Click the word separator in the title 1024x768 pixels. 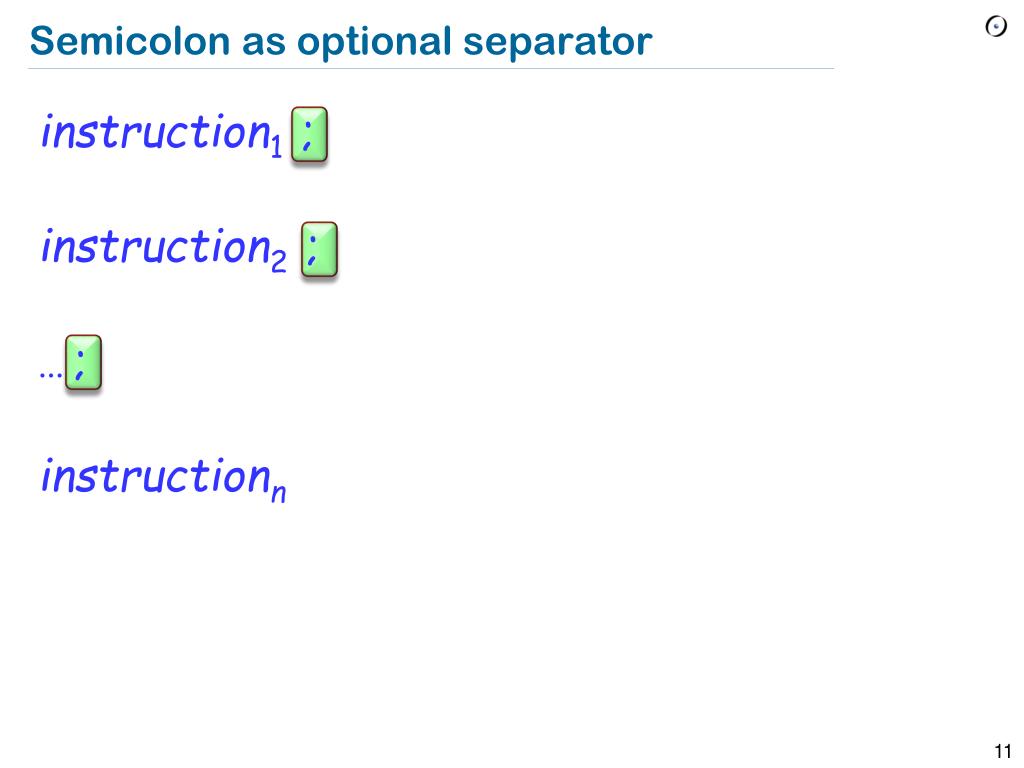click(x=558, y=44)
